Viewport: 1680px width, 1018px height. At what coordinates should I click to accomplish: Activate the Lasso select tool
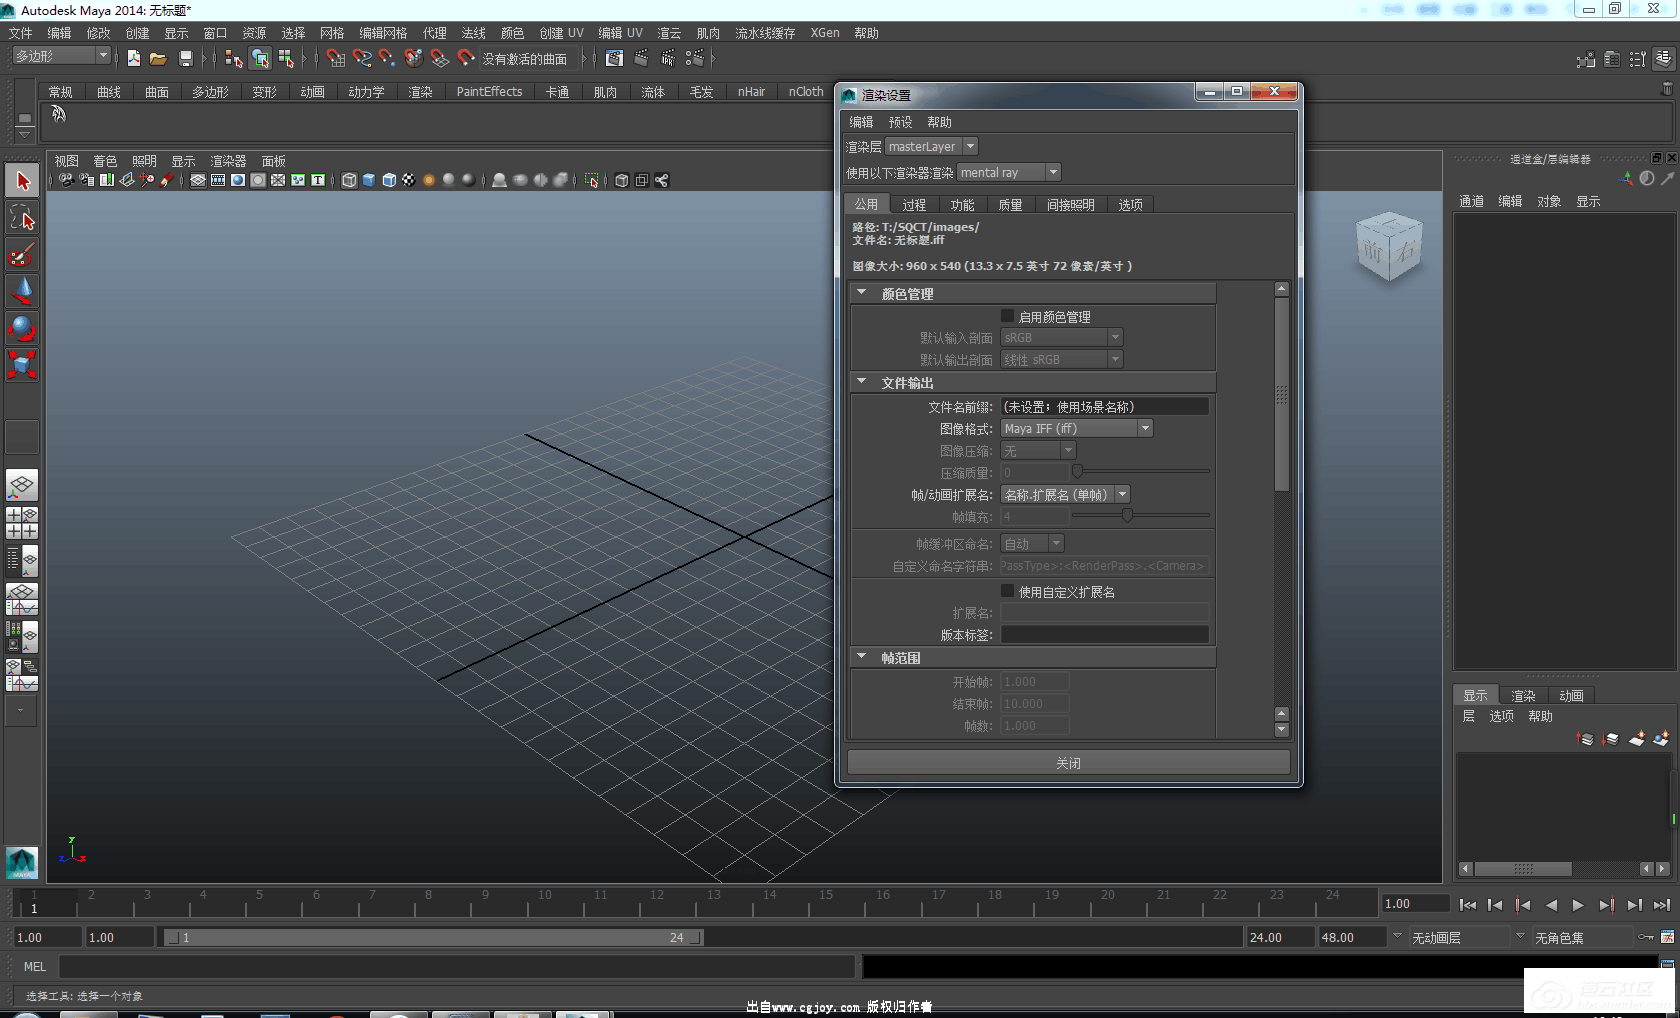click(x=22, y=218)
